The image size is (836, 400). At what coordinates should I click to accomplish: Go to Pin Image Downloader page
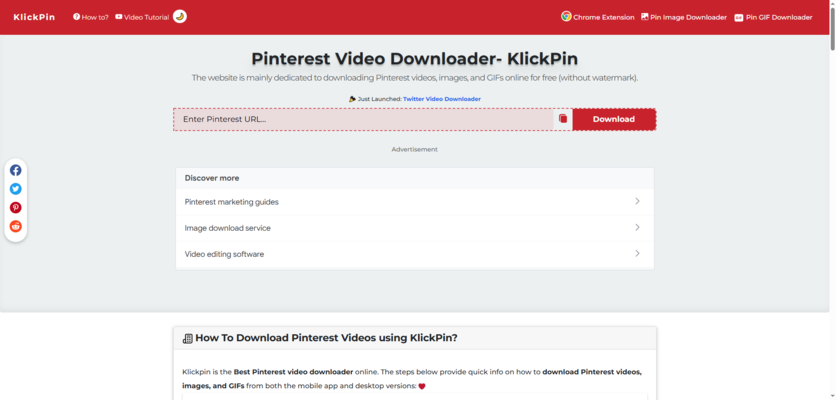pyautogui.click(x=688, y=17)
